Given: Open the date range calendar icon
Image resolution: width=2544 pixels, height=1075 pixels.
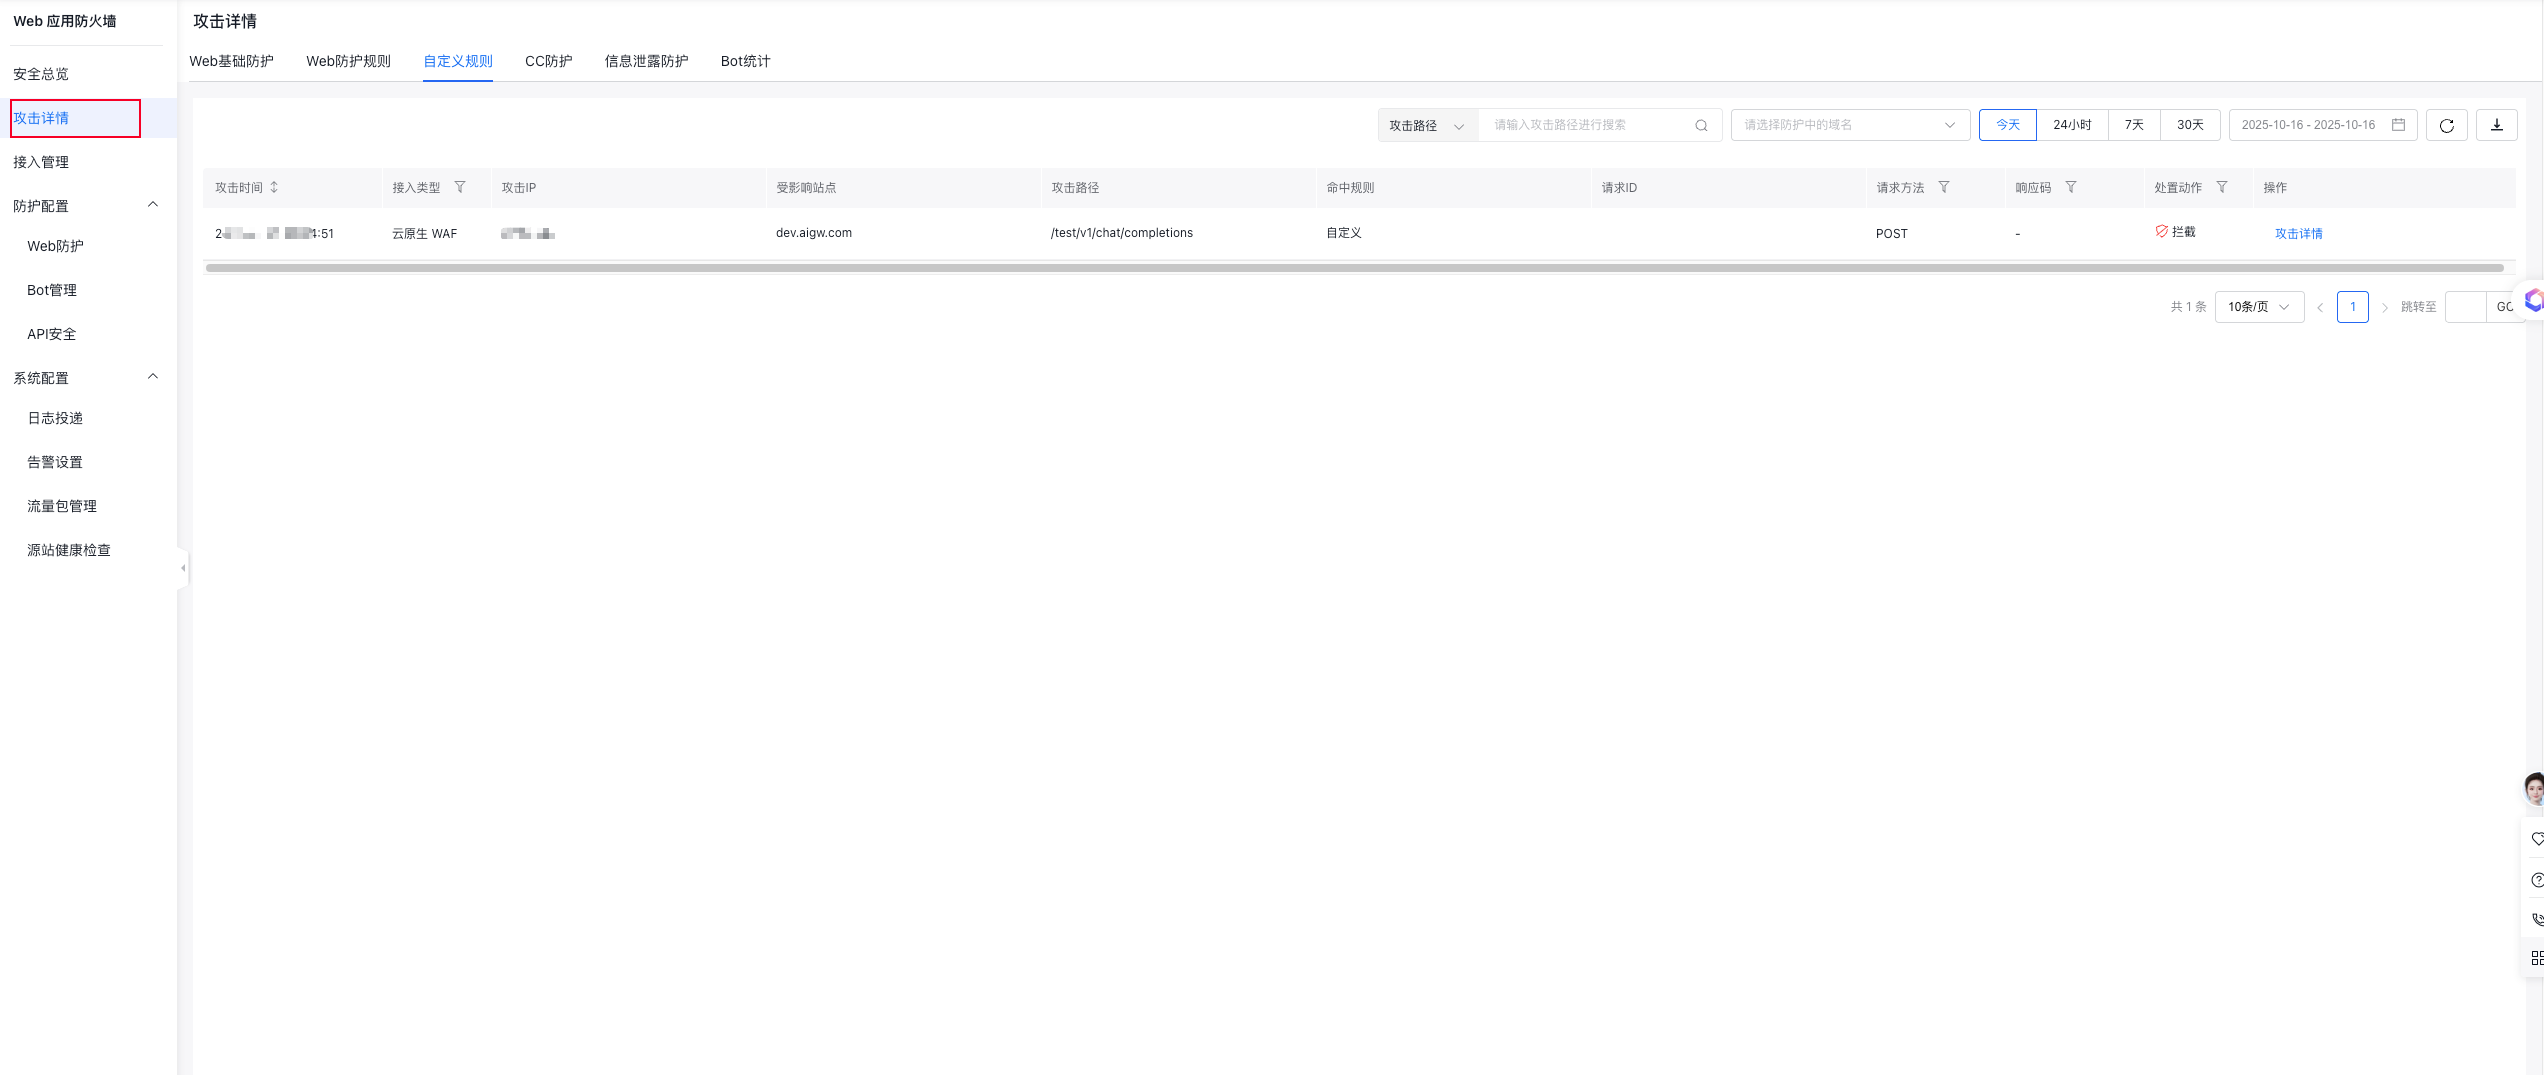Looking at the screenshot, I should coord(2398,125).
